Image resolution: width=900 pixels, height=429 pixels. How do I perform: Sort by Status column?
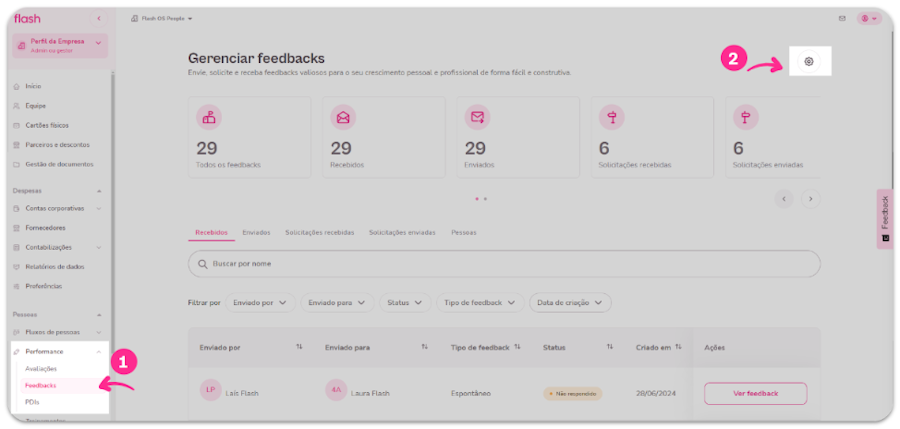pos(610,347)
